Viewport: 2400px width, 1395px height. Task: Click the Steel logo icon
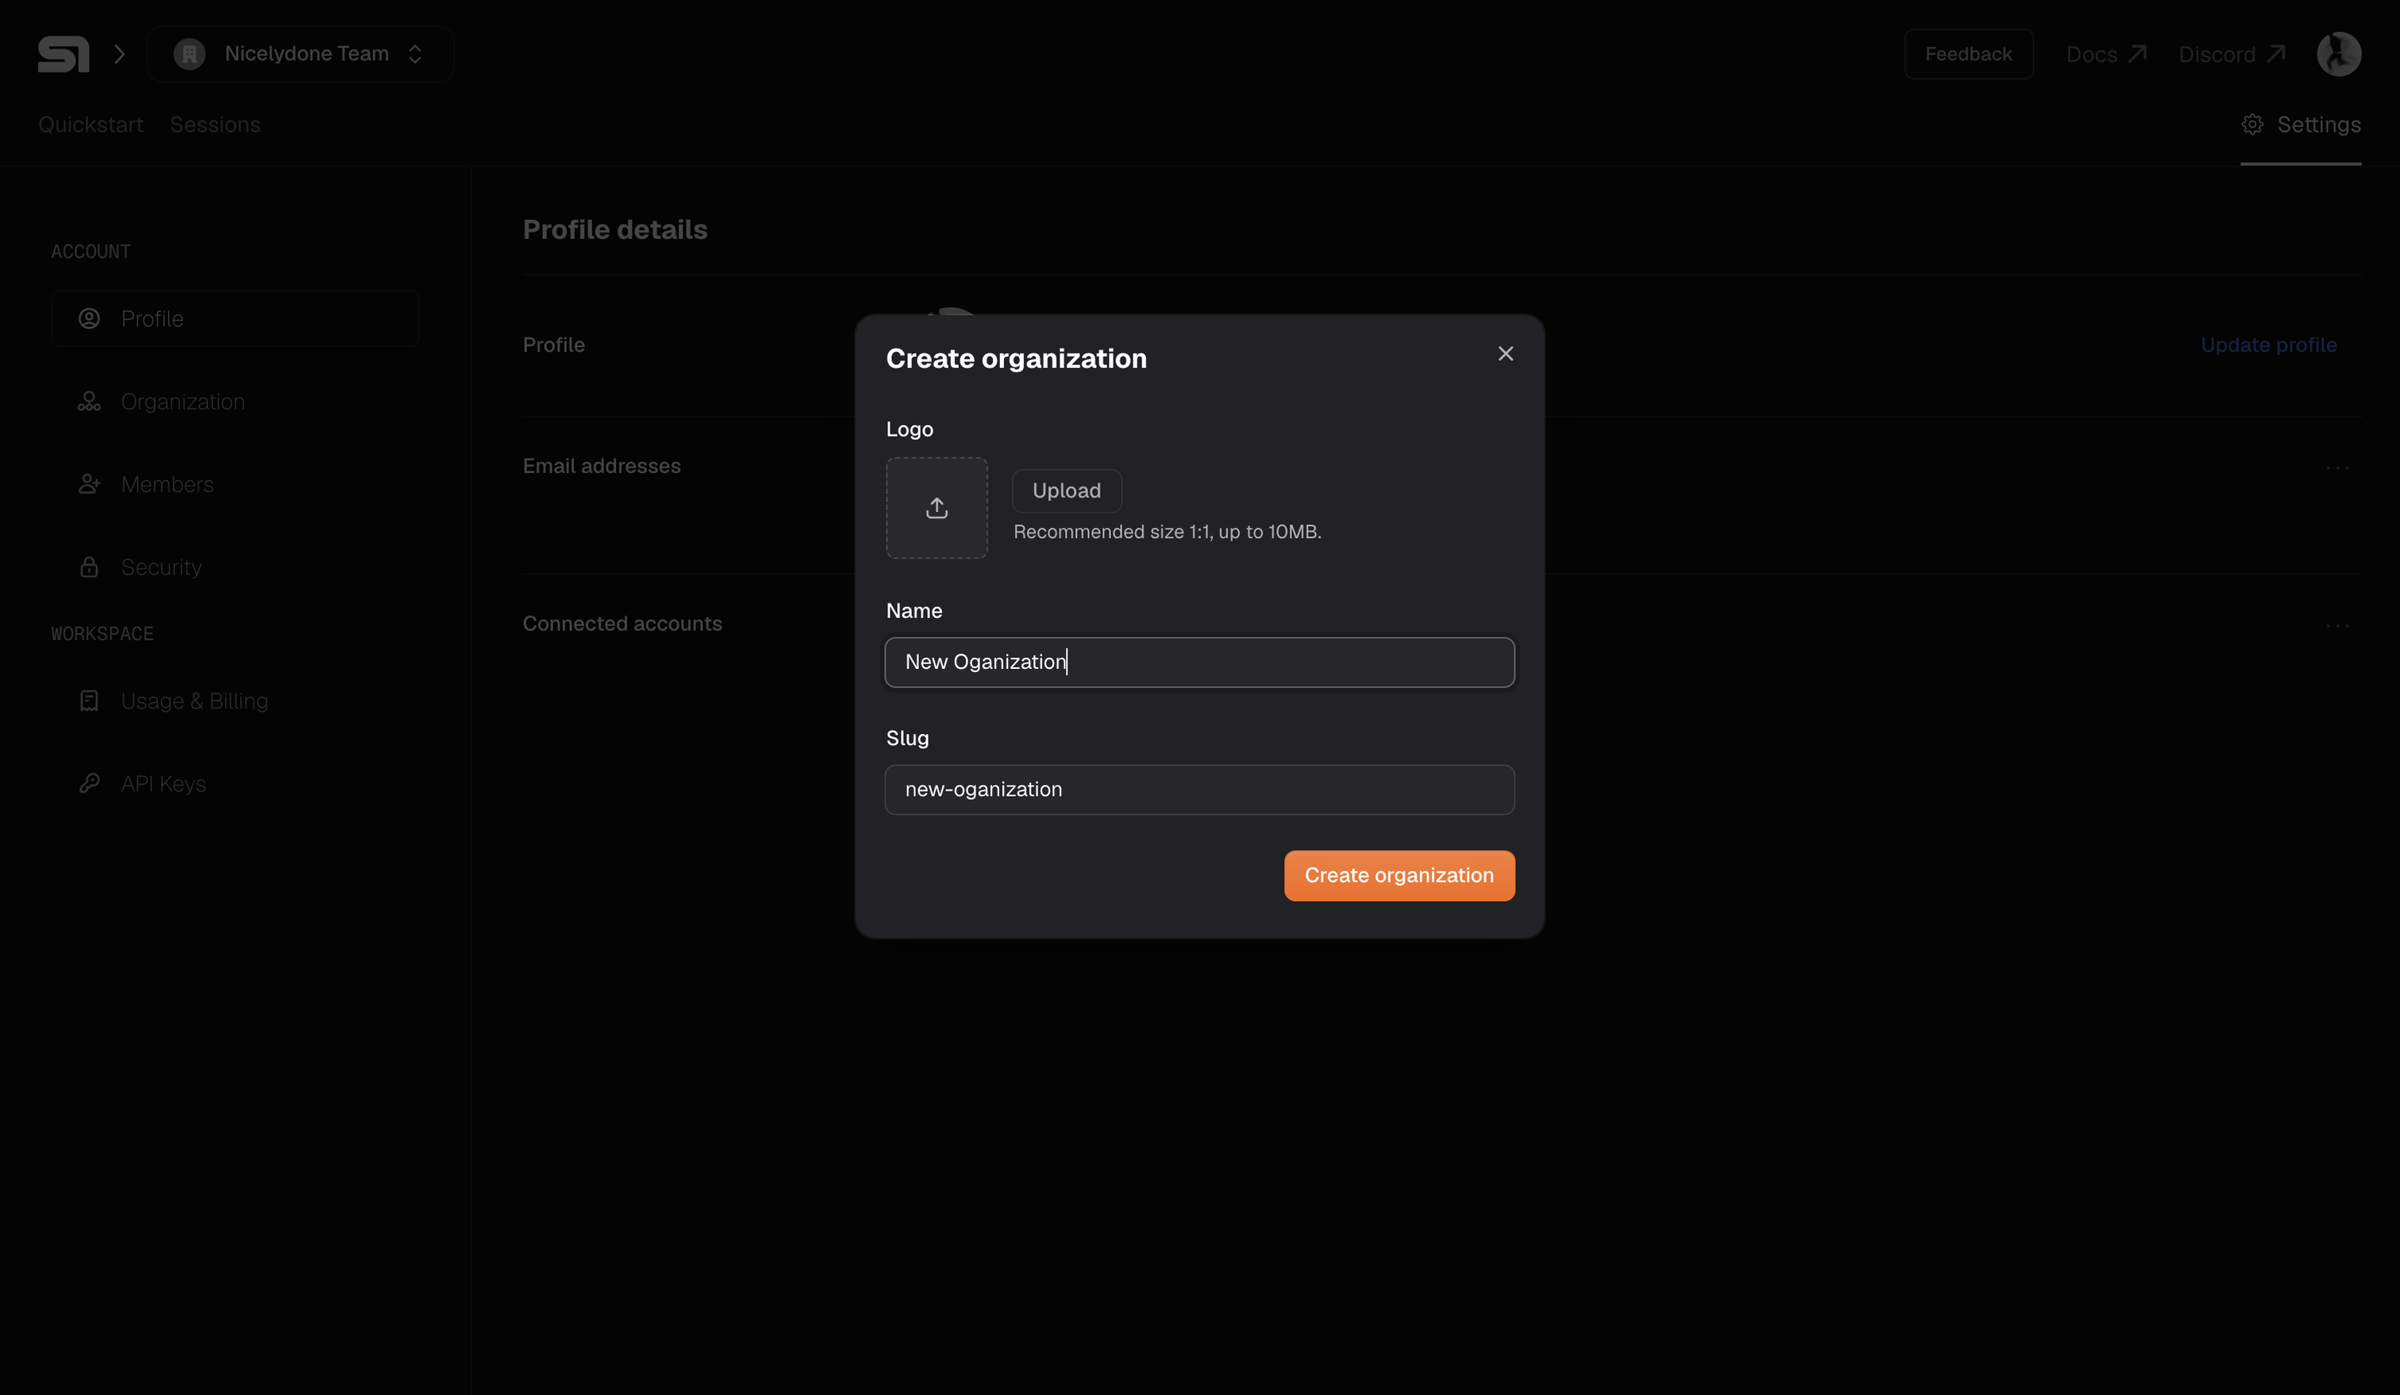coord(64,54)
